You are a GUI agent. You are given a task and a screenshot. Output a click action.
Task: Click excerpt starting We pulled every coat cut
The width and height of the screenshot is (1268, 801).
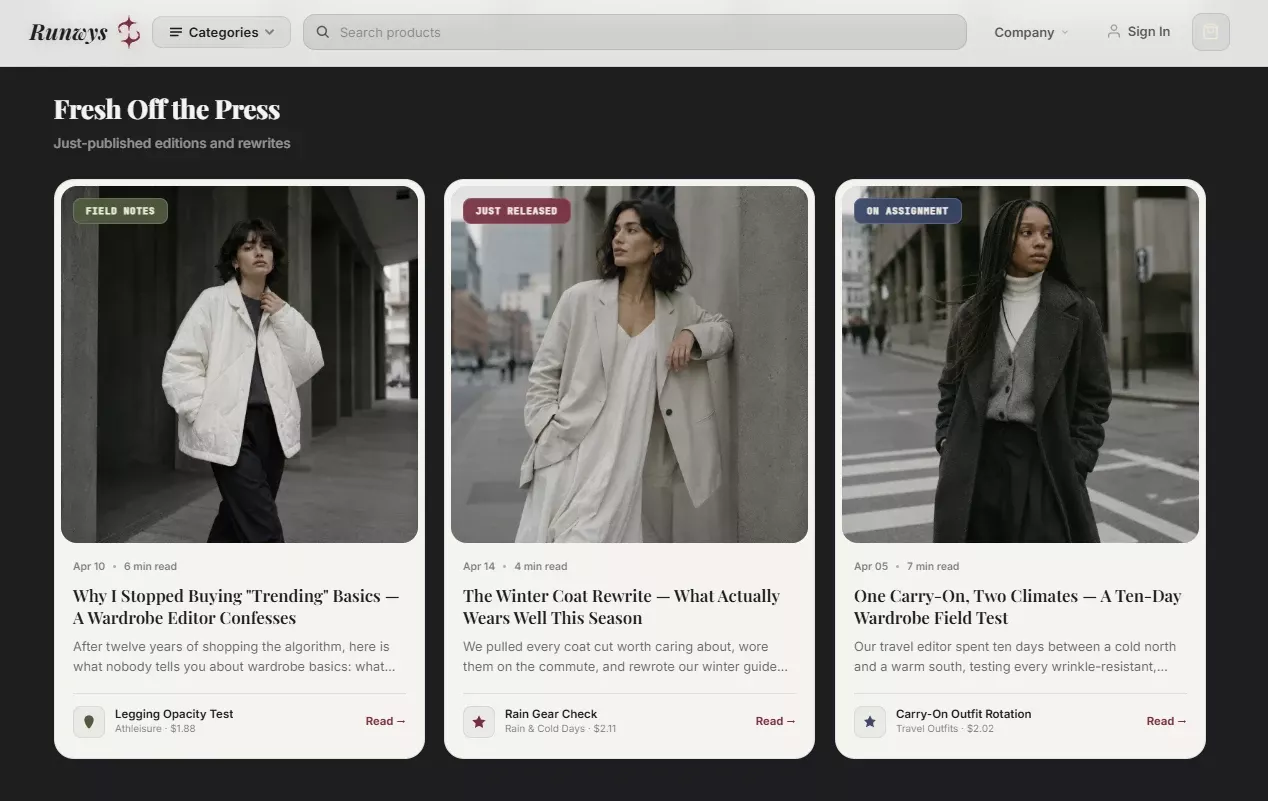coord(625,657)
